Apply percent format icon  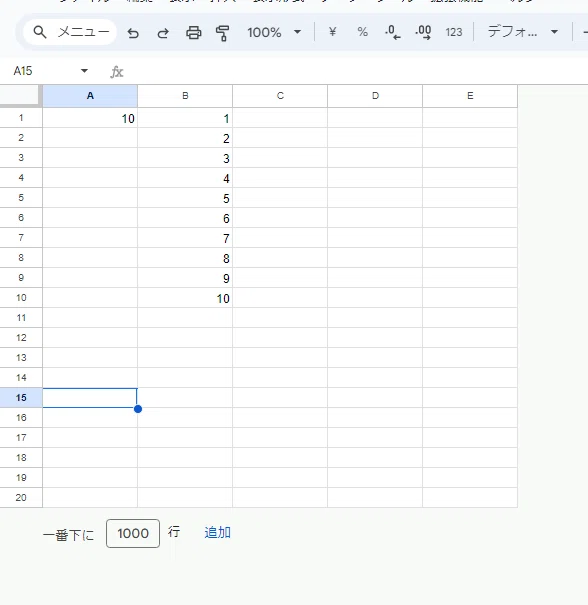362,32
